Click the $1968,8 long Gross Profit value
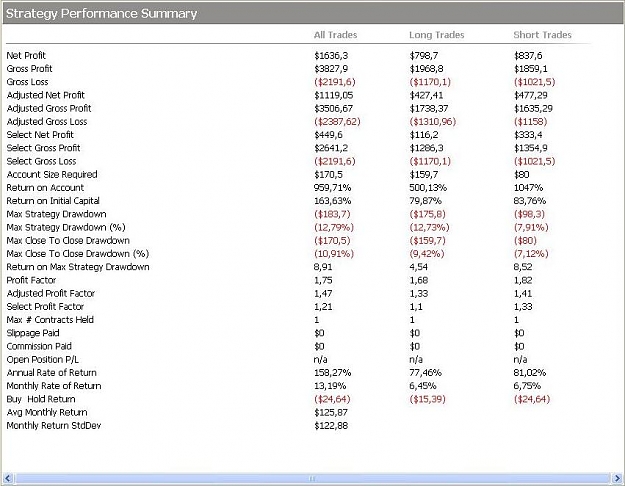Image resolution: width=625 pixels, height=486 pixels. [x=426, y=69]
